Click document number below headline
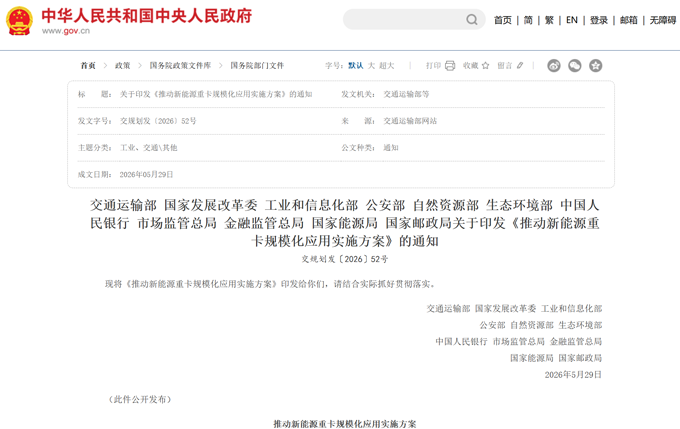Image resolution: width=680 pixels, height=429 pixels. point(345,259)
